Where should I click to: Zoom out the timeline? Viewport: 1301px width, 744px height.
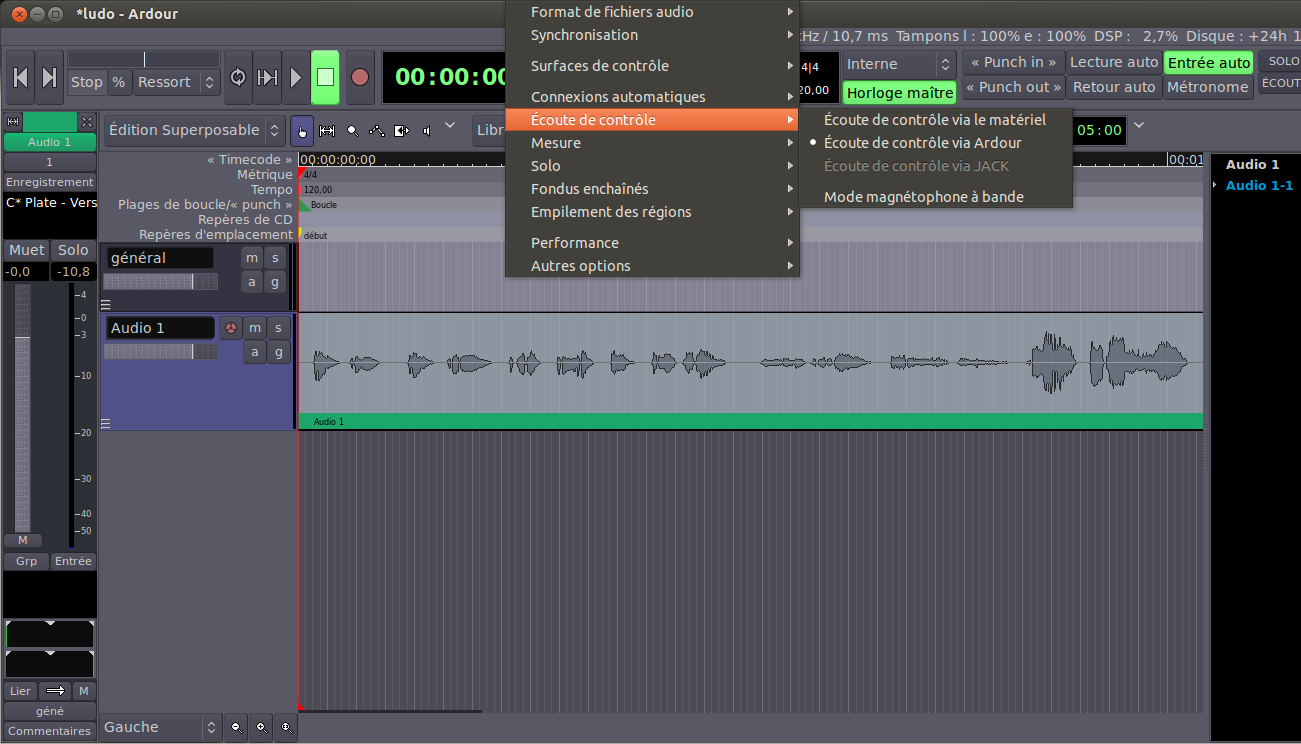coord(236,728)
